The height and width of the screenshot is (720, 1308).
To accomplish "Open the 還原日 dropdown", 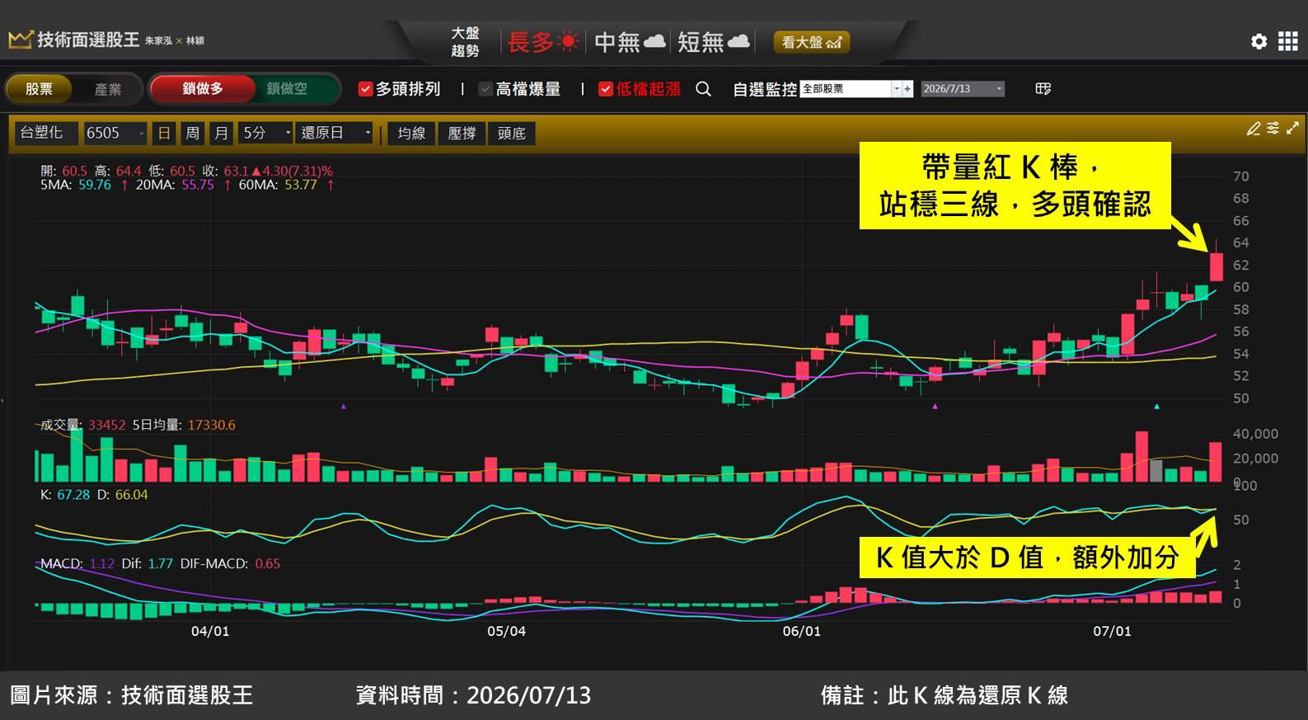I will [335, 133].
